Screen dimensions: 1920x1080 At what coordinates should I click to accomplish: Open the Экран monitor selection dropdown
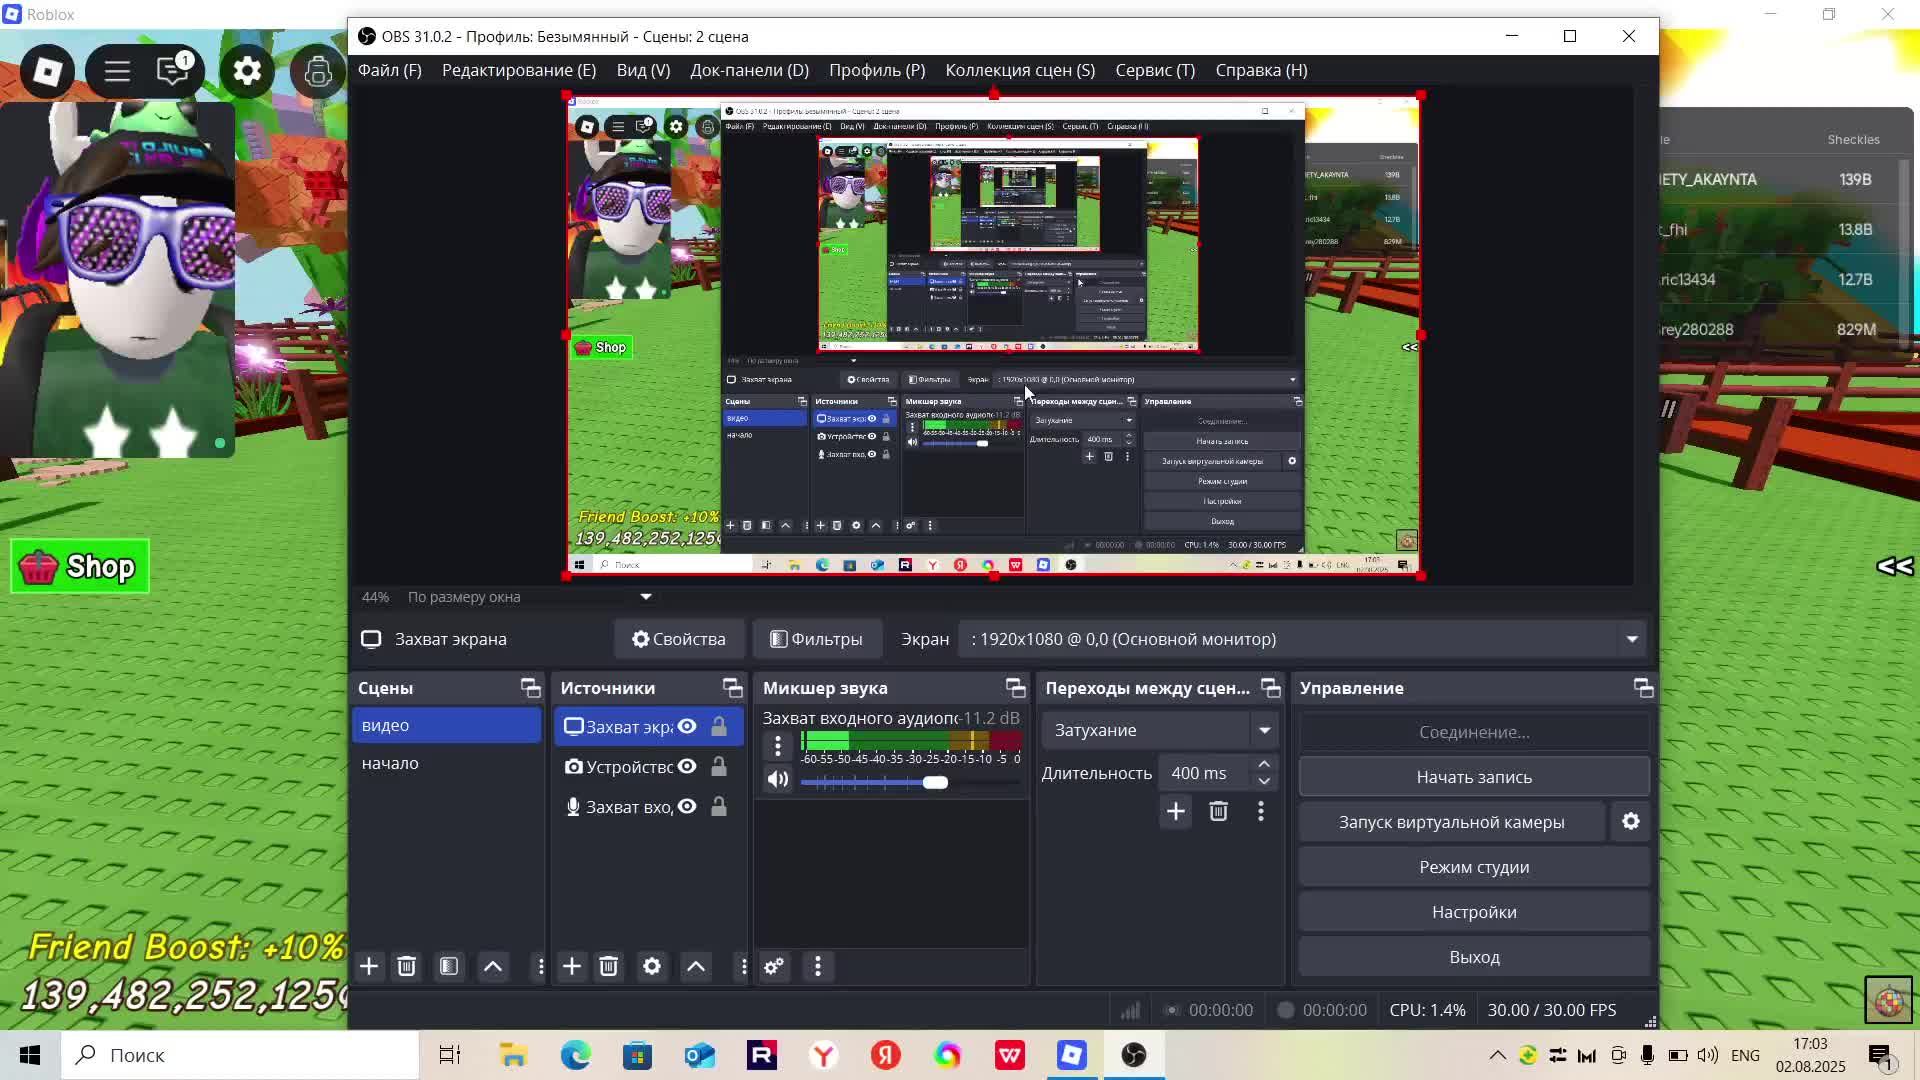1632,639
